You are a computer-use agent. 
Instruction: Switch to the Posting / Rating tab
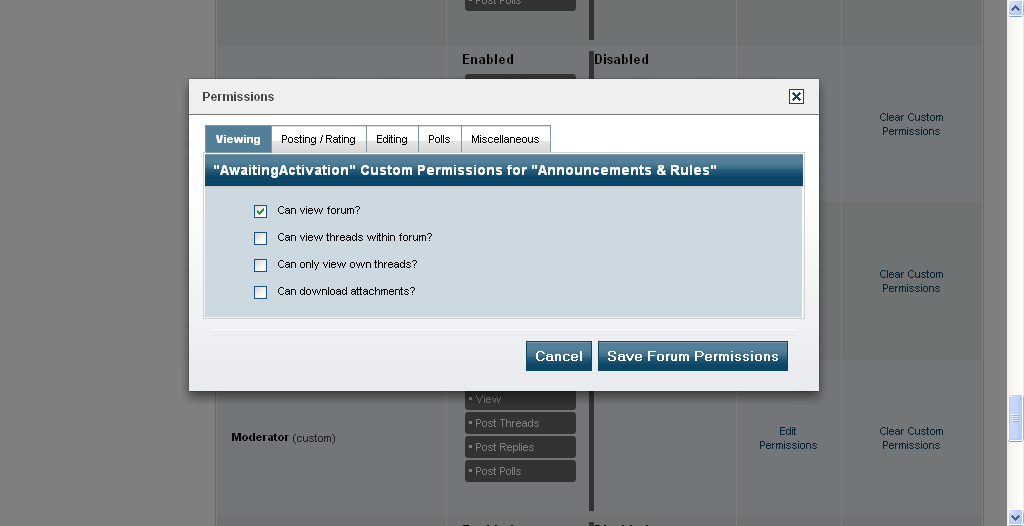(x=318, y=139)
